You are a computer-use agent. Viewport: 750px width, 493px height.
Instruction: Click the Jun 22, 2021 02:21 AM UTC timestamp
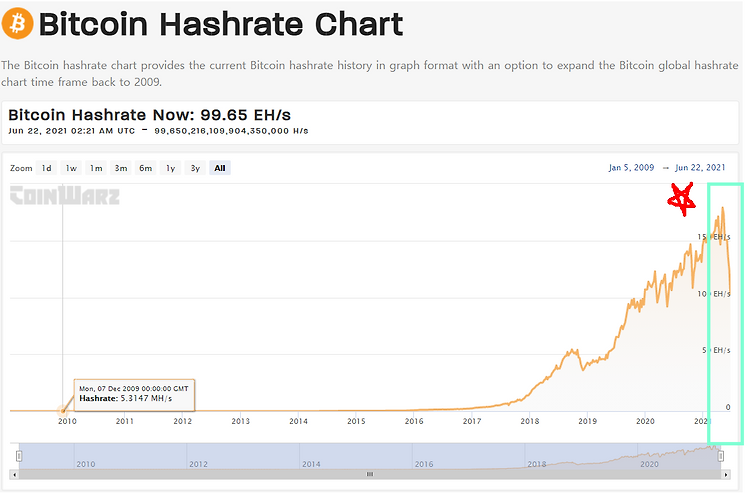(72, 131)
